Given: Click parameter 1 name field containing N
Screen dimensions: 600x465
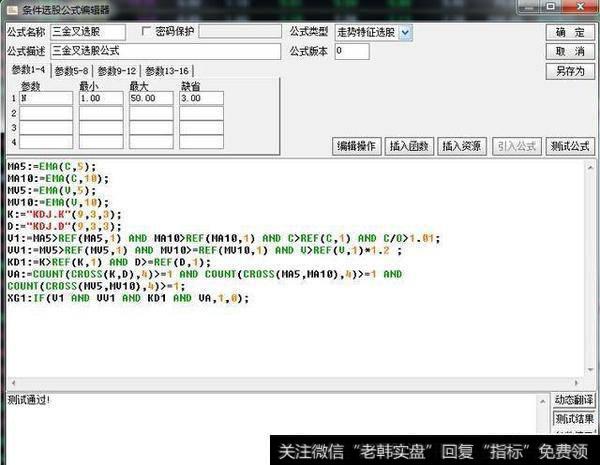Looking at the screenshot, I should [x=46, y=98].
